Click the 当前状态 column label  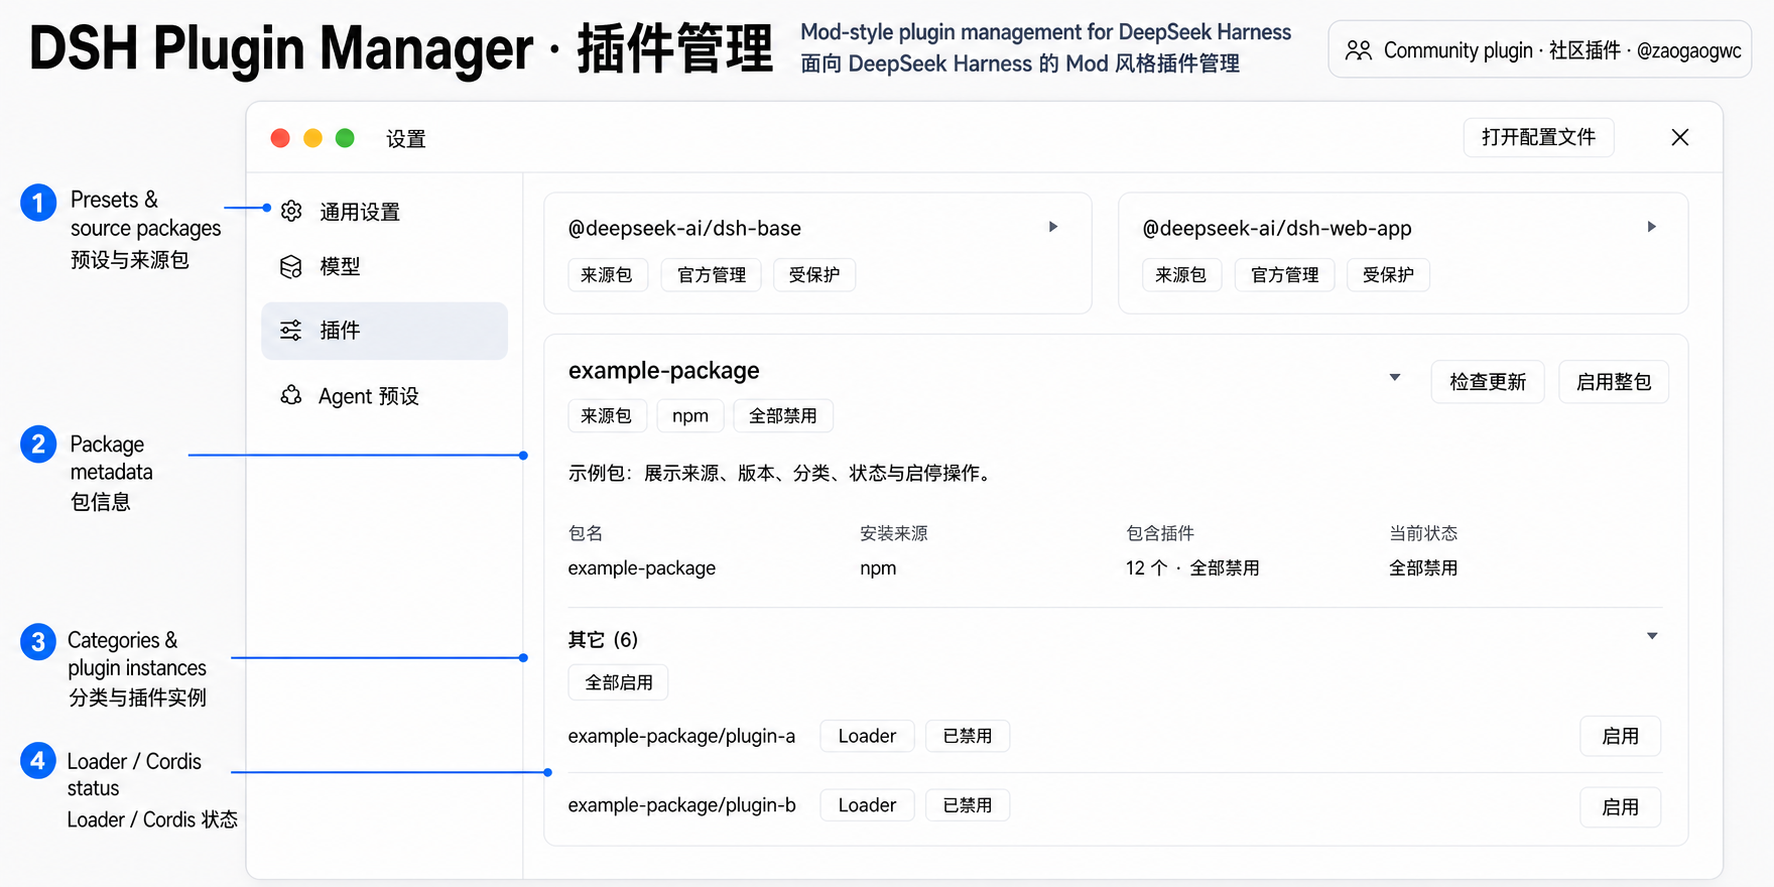tap(1423, 533)
